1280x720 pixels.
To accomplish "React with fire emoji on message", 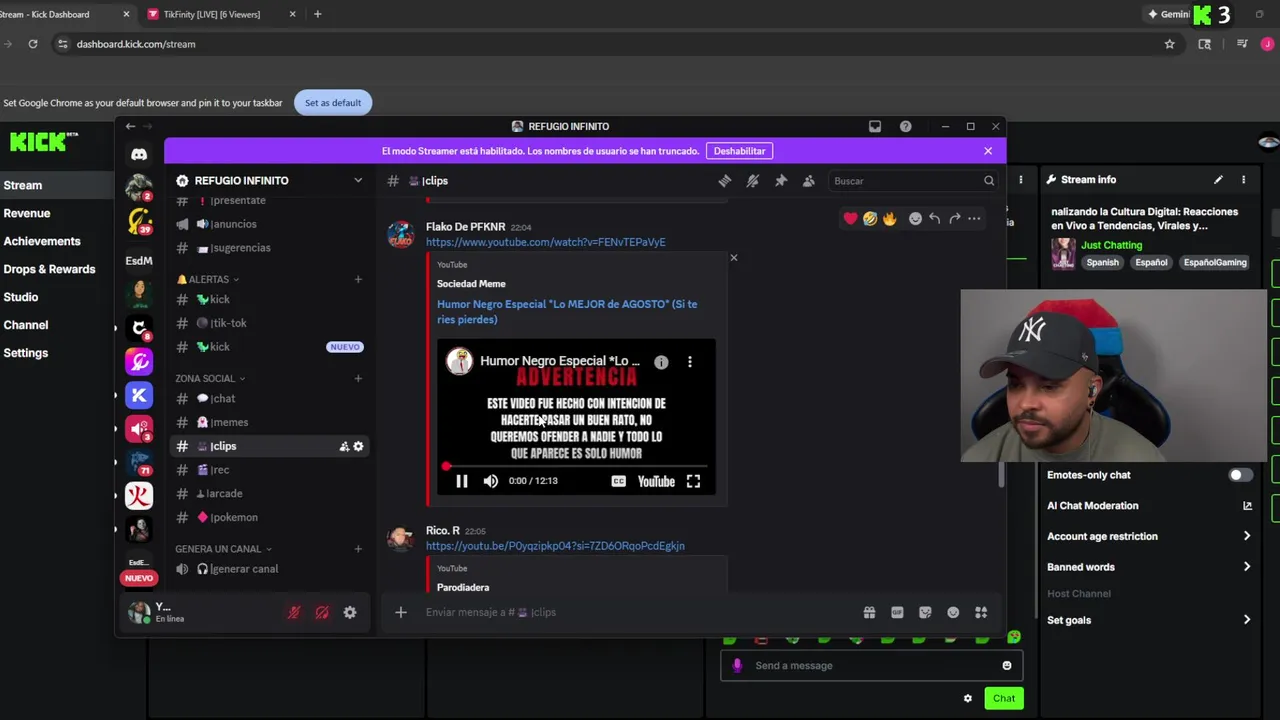I will coord(889,218).
